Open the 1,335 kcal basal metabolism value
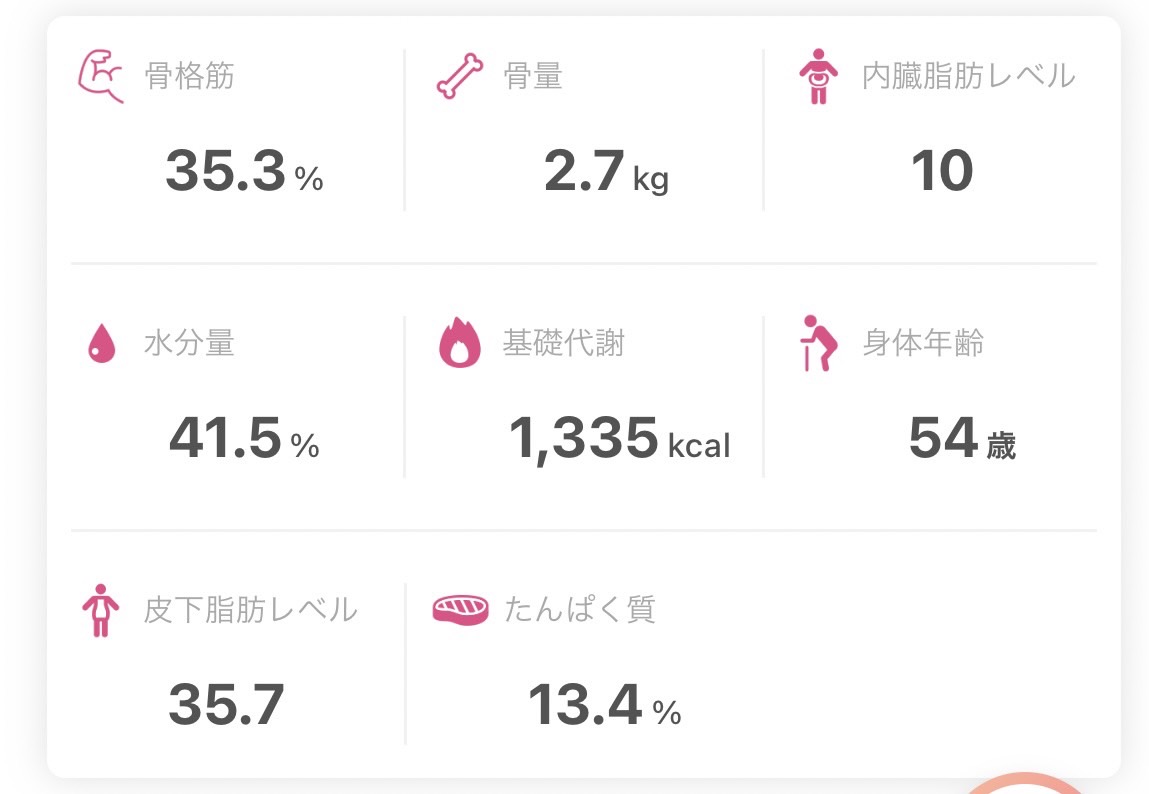This screenshot has height=794, width=1149. click(x=620, y=439)
